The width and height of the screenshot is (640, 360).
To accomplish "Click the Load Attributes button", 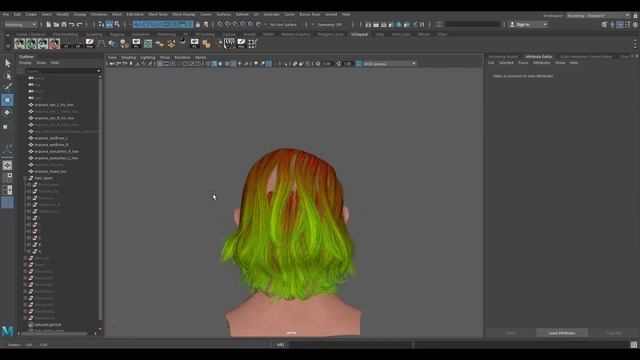I will [562, 333].
